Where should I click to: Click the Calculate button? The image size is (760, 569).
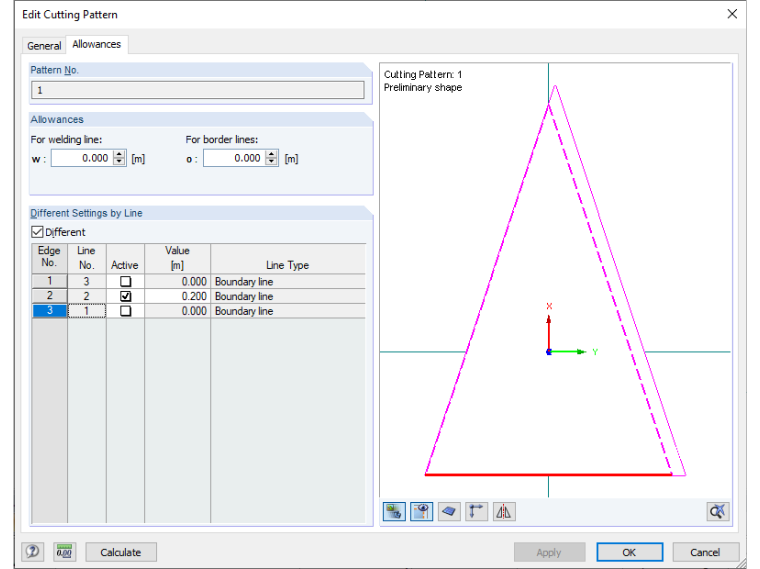121,552
